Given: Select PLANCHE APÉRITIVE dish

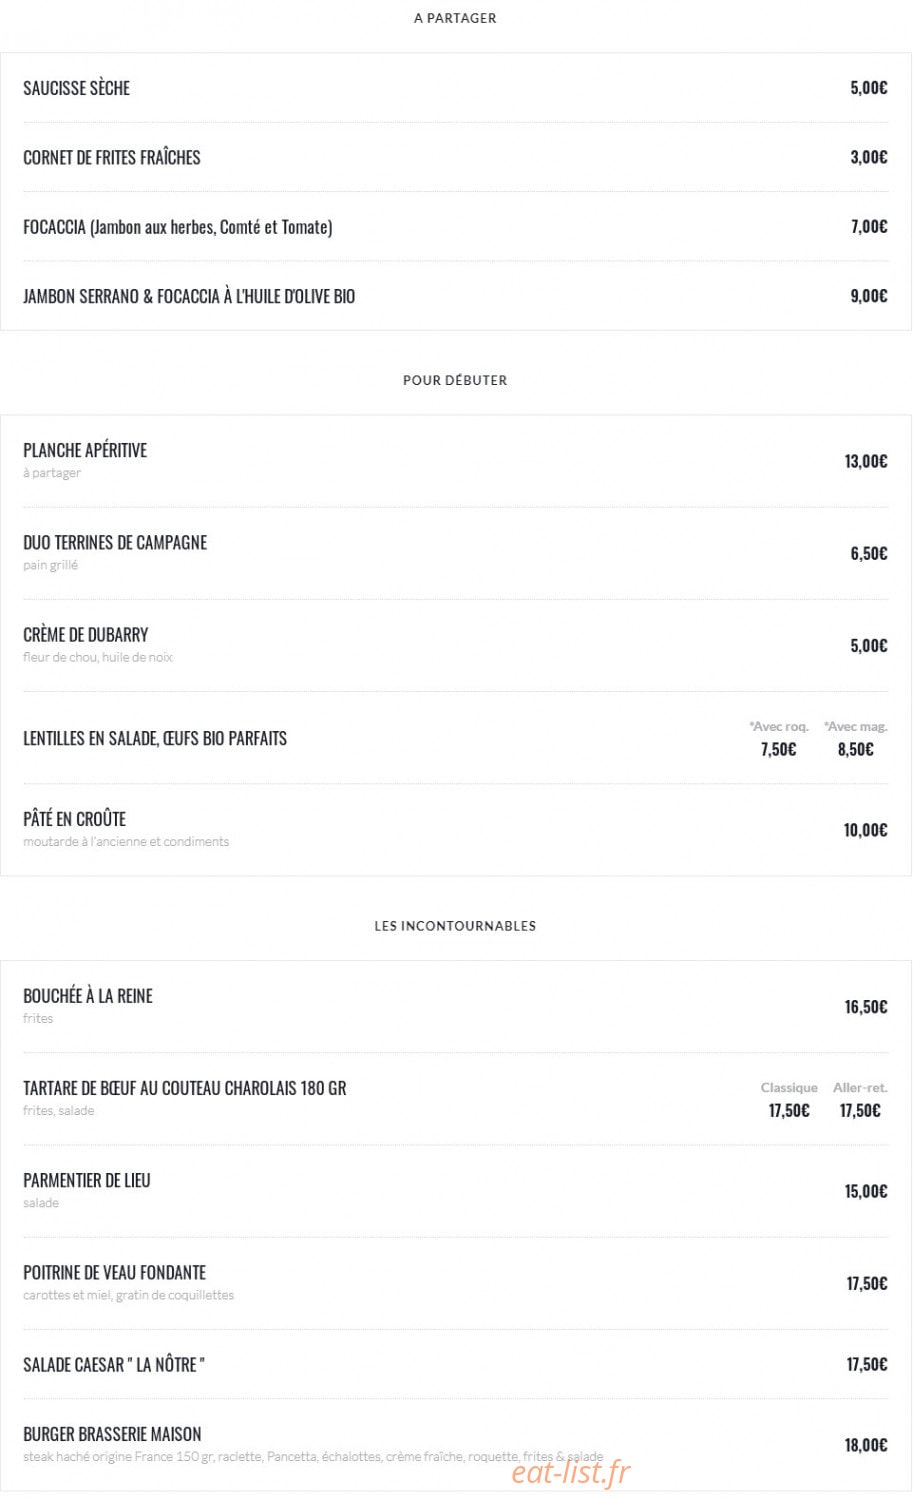Looking at the screenshot, I should [x=85, y=450].
